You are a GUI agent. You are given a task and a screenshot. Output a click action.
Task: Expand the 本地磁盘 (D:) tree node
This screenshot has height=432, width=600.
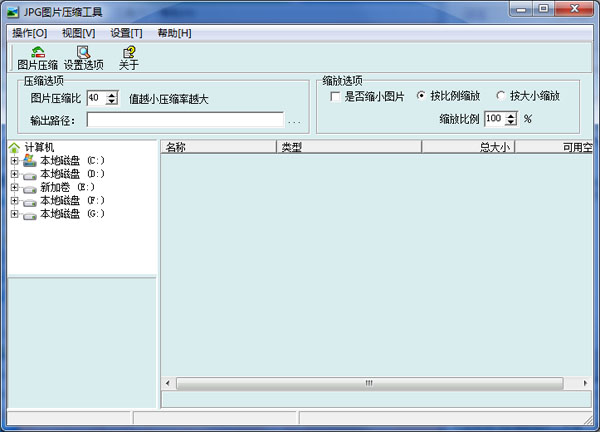[15, 174]
